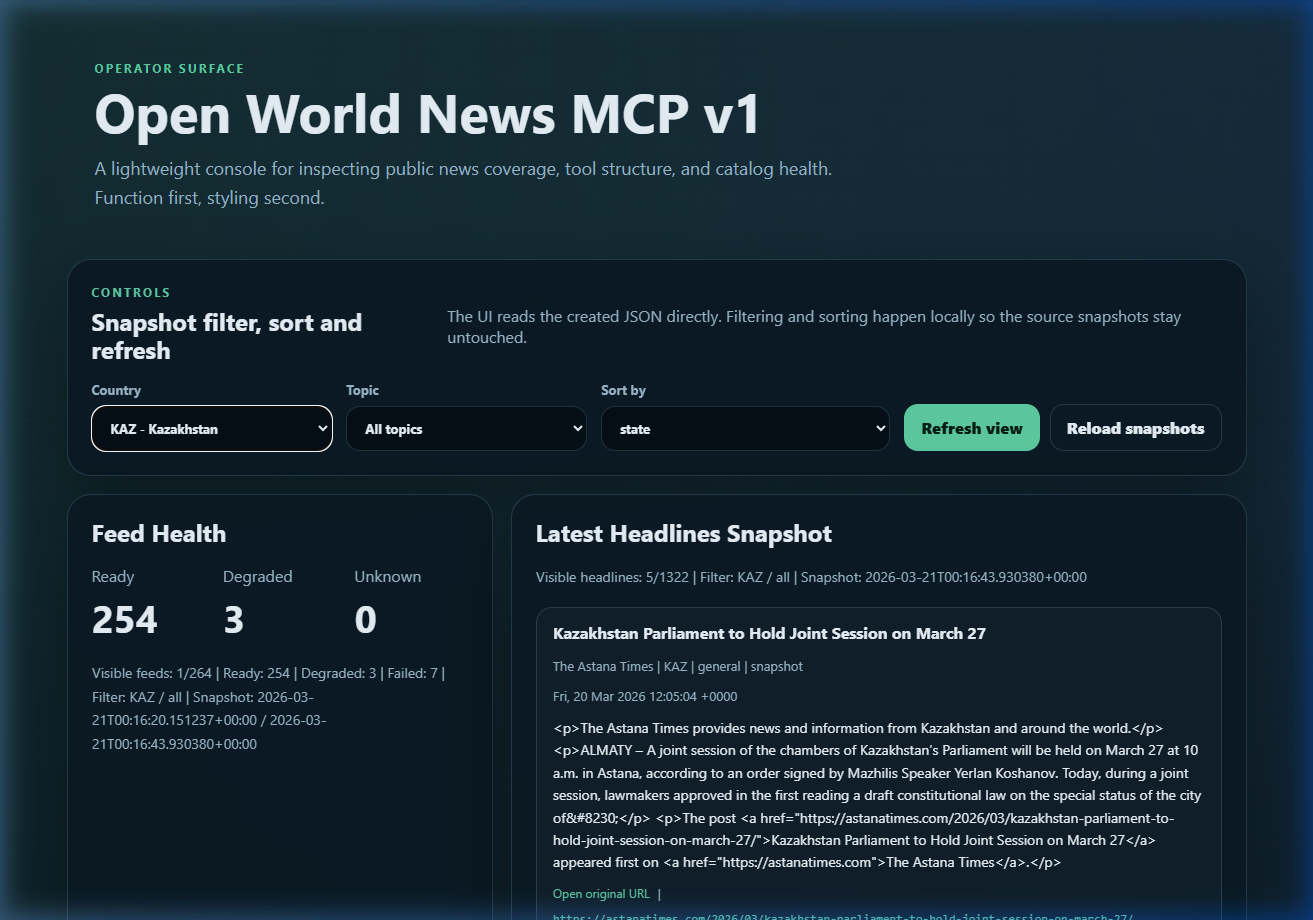This screenshot has width=1313, height=920.
Task: Click the 'Latest Headlines Snapshot' heading
Action: pyautogui.click(x=684, y=534)
